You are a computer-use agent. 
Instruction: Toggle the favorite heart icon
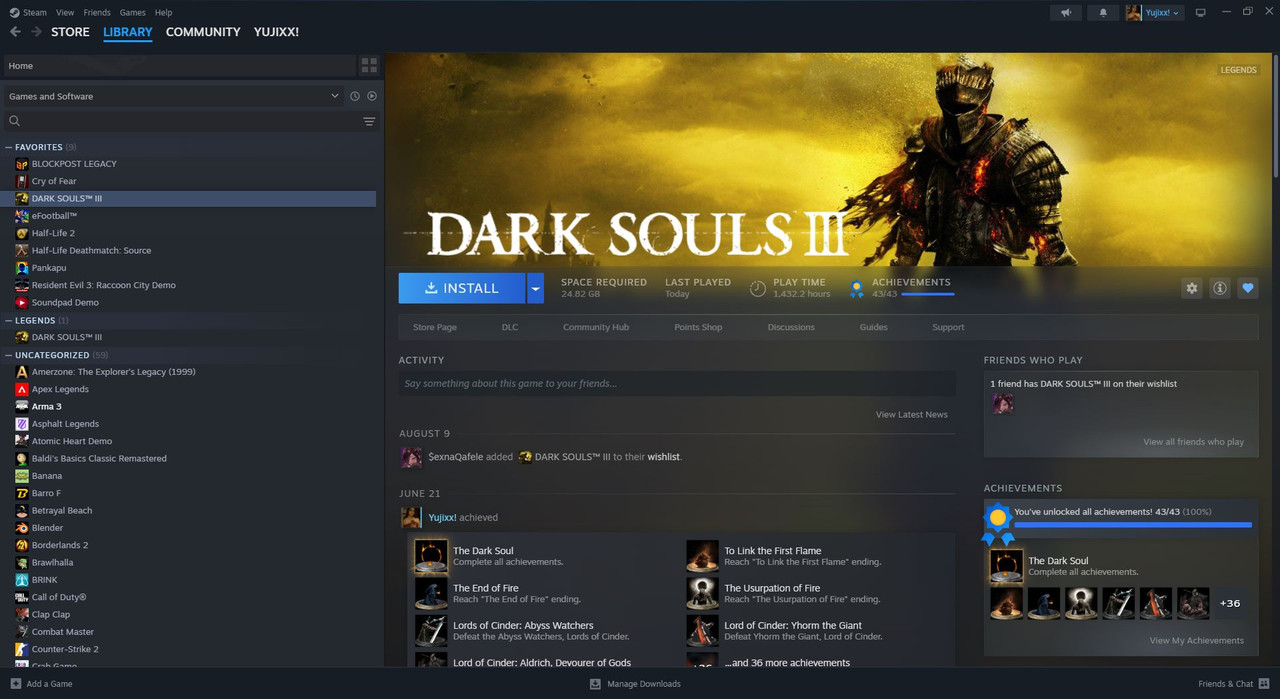tap(1248, 288)
